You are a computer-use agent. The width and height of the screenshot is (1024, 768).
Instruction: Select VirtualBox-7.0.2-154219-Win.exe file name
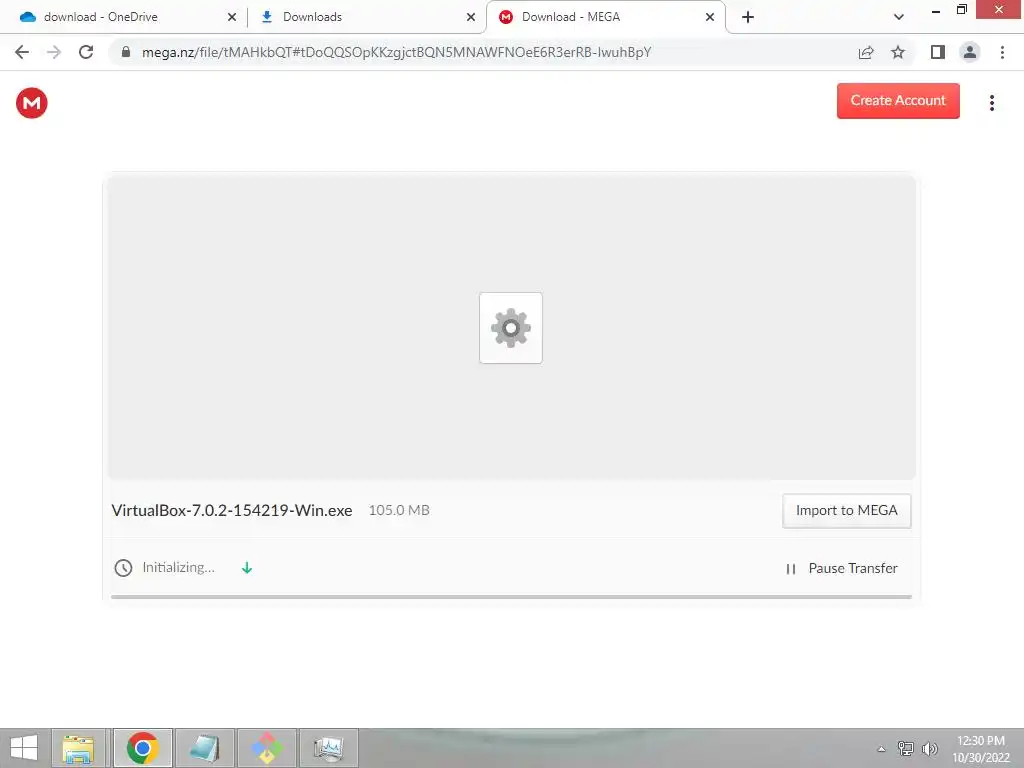(x=232, y=511)
